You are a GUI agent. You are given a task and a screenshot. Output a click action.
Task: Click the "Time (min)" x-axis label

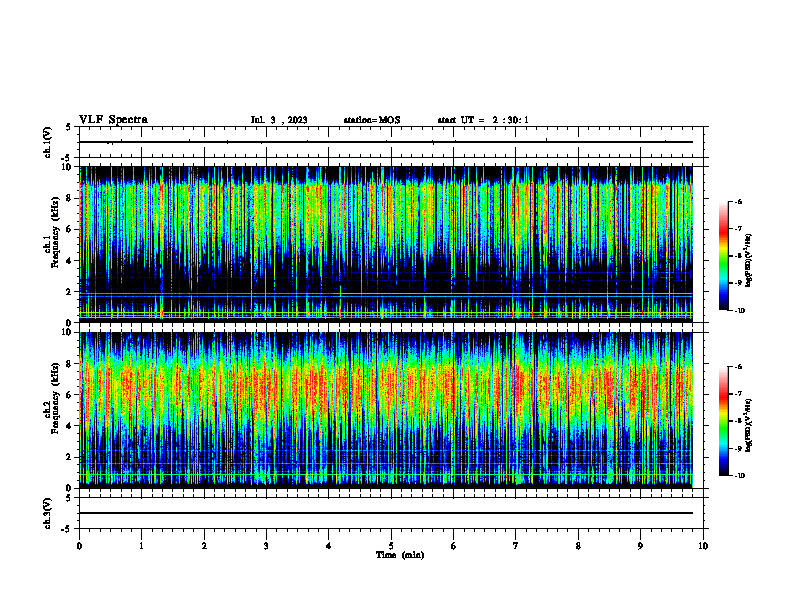pyautogui.click(x=400, y=555)
